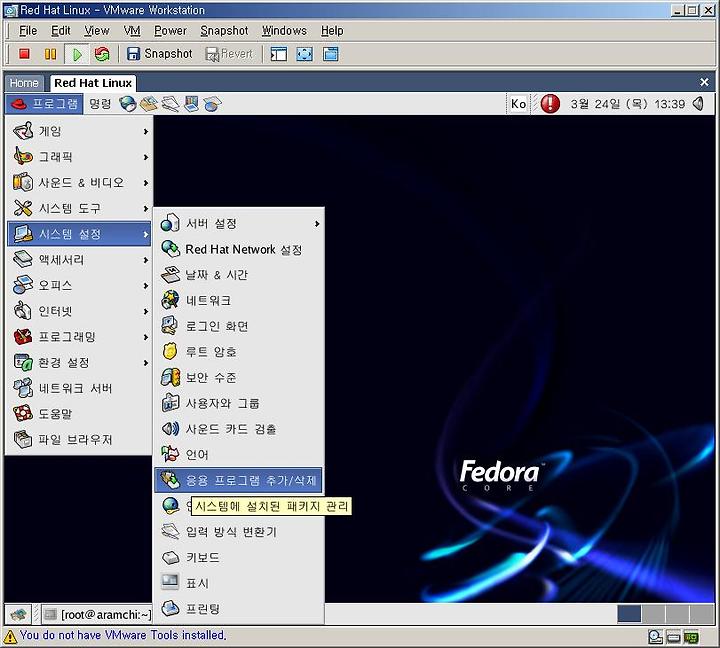This screenshot has height=648, width=720.
Task: Open Red Hat Network 설정
Action: pos(239,249)
